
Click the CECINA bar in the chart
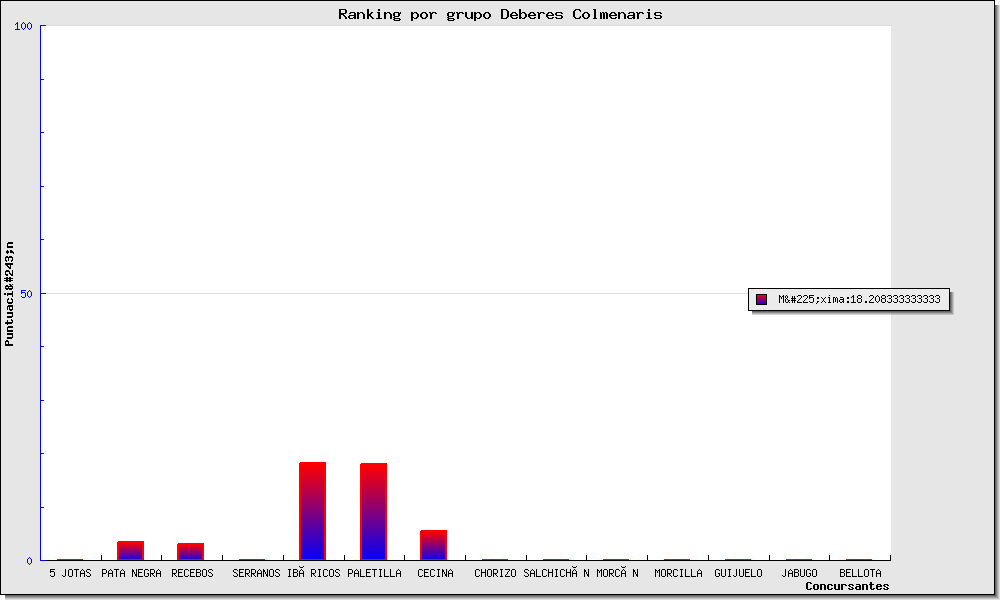point(433,545)
